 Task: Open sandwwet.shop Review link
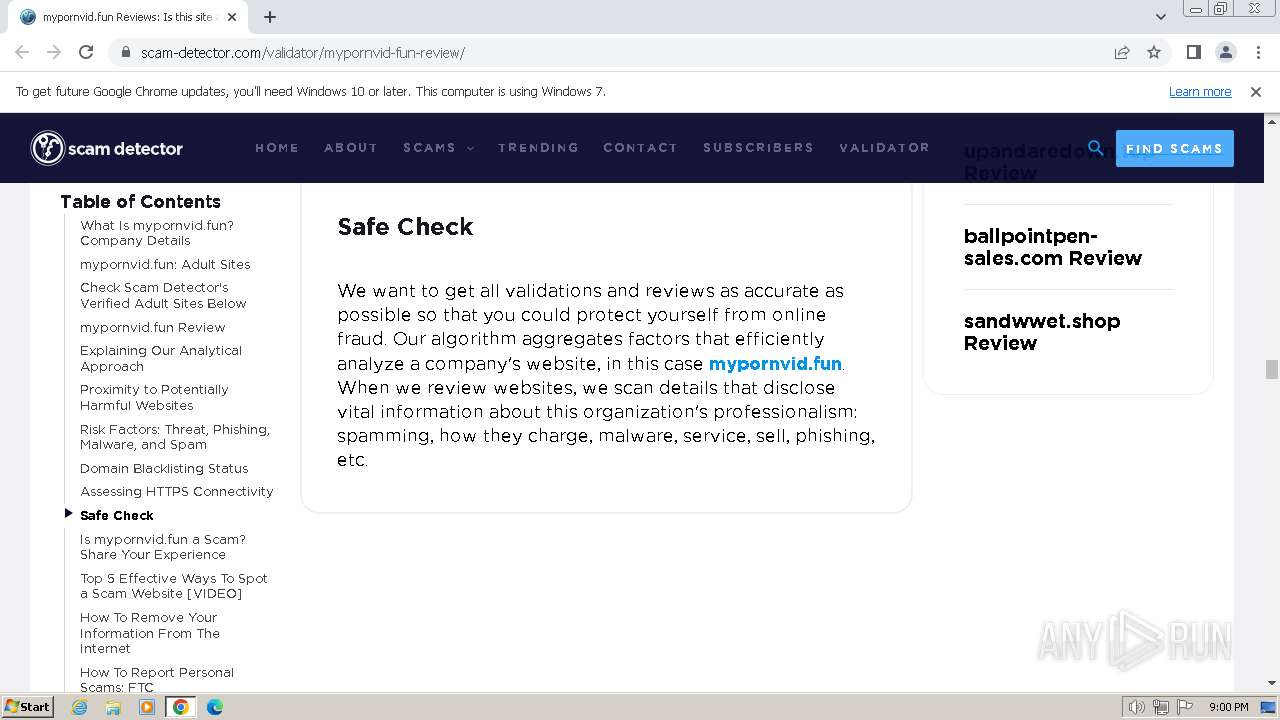point(1042,332)
